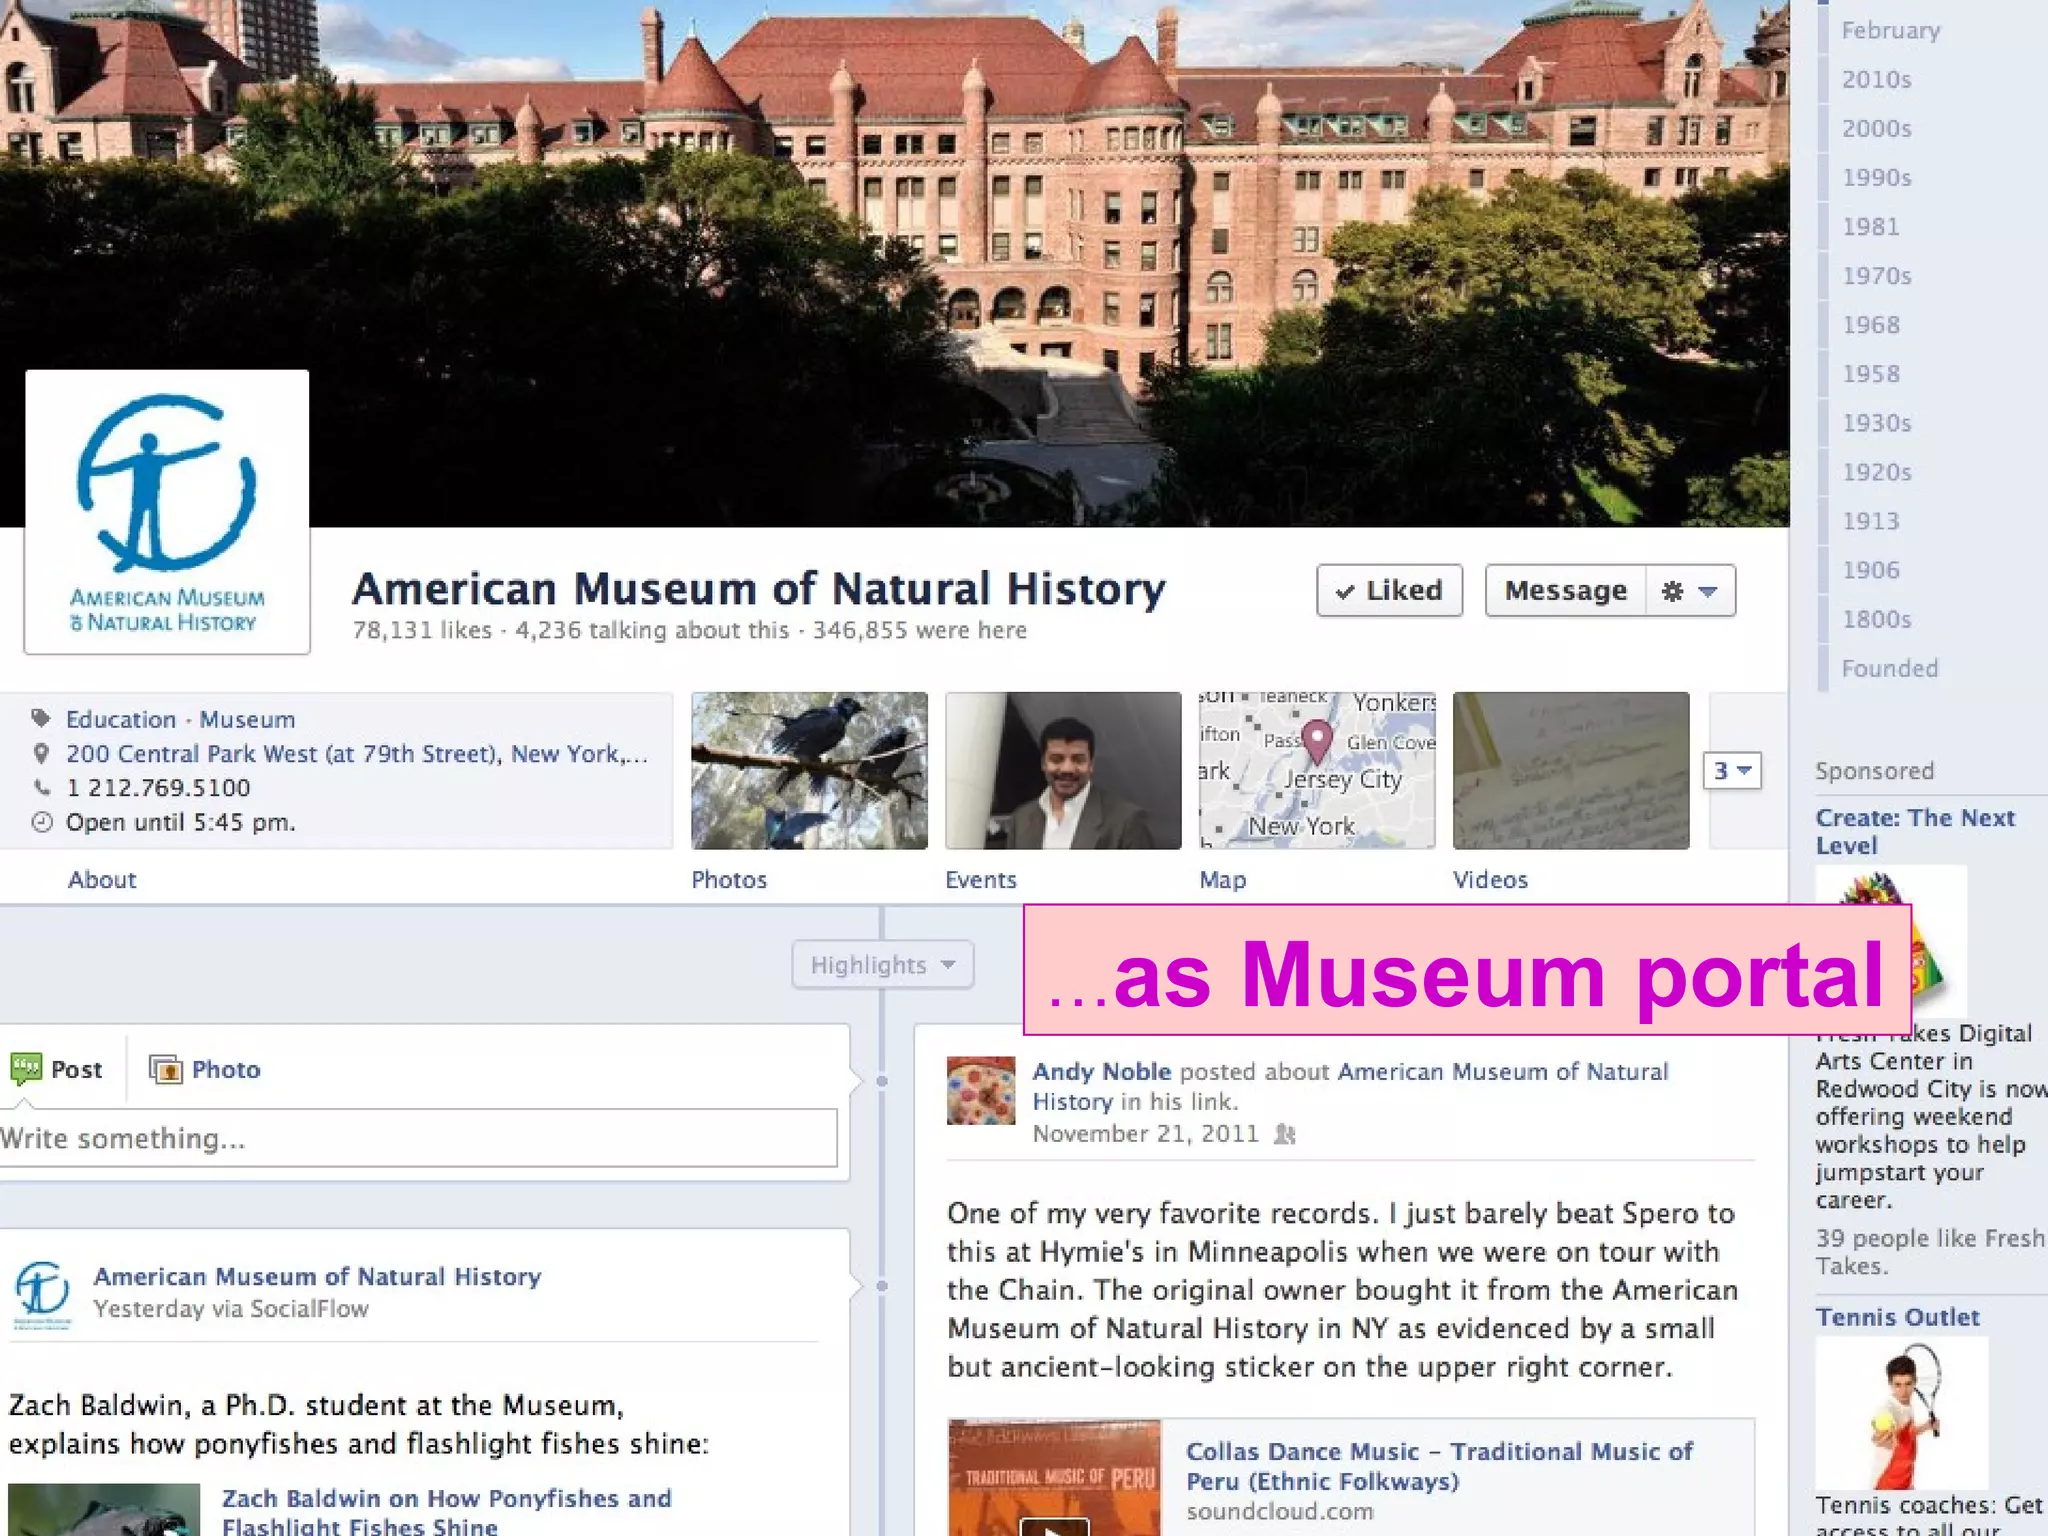
Task: Jump to 1920s on the timeline
Action: [x=1876, y=471]
